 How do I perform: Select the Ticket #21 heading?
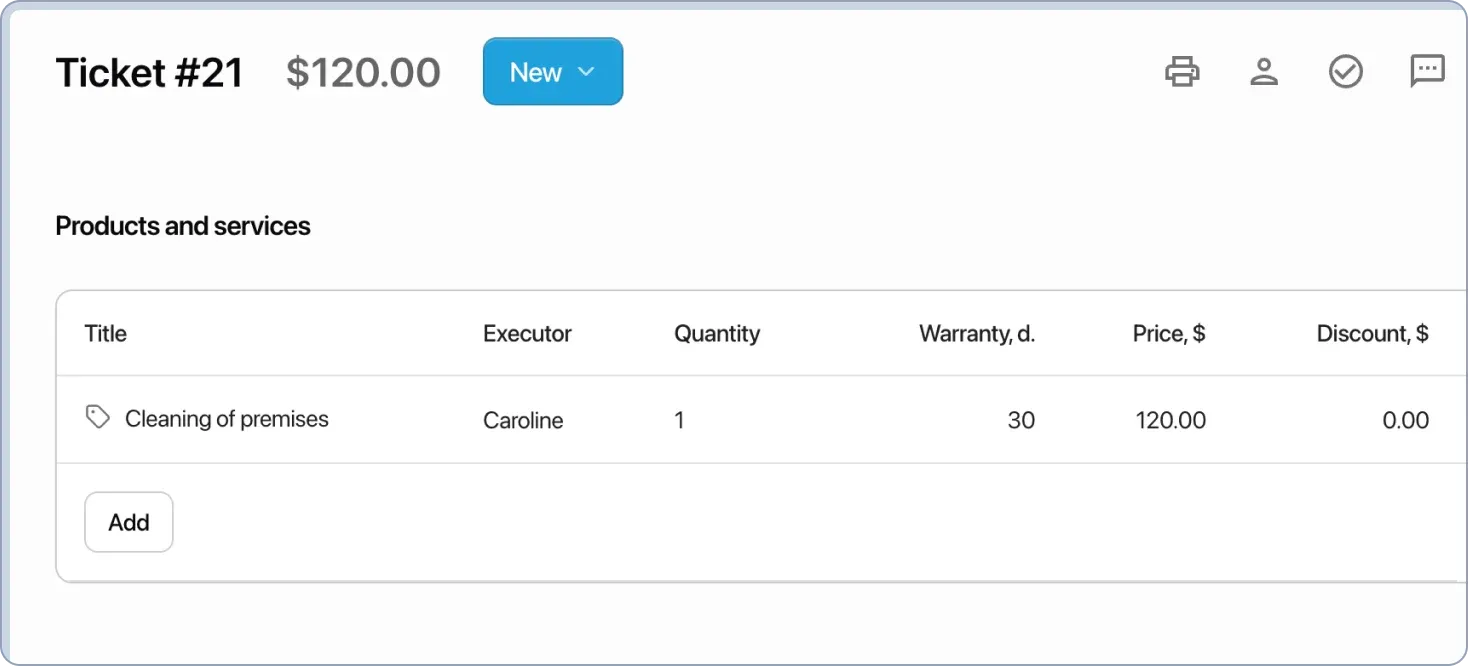pyautogui.click(x=149, y=71)
